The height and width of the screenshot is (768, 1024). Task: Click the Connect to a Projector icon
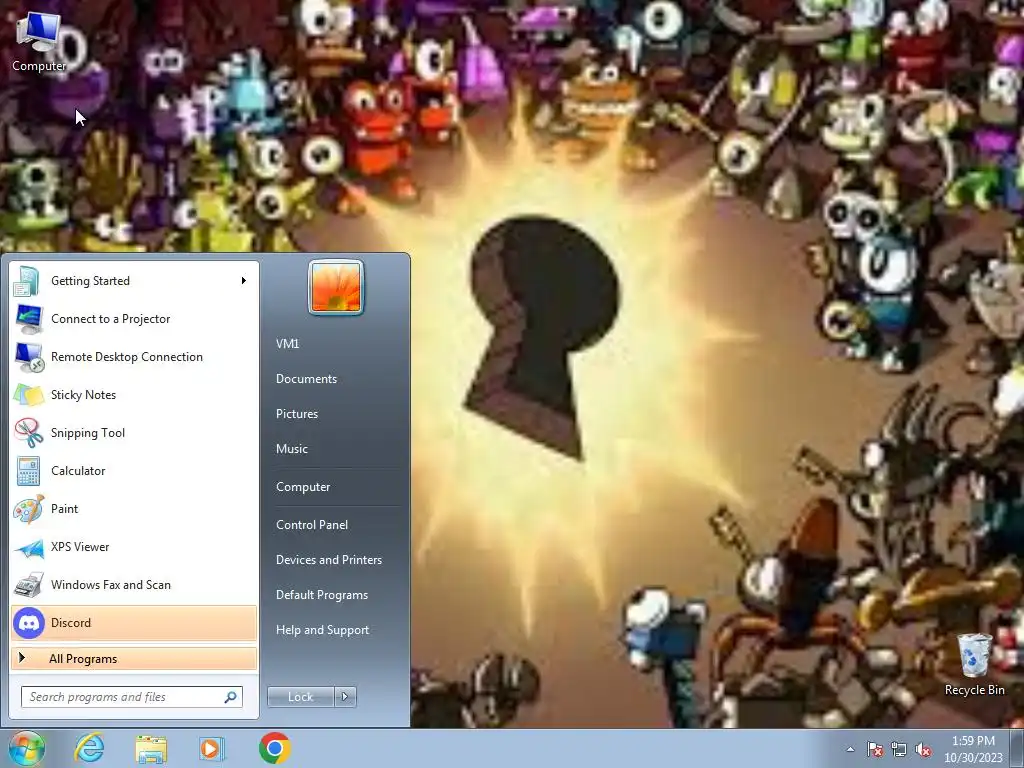(28, 319)
